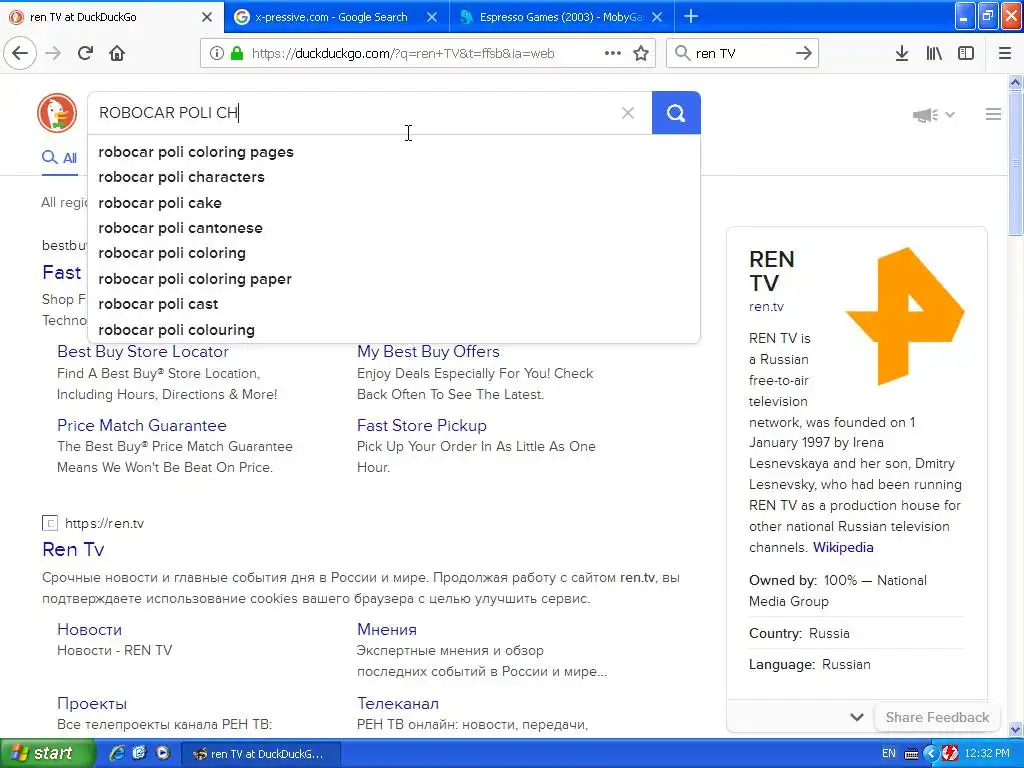Image resolution: width=1024 pixels, height=768 pixels.
Task: Click the orange REN TV logo image
Action: (x=905, y=316)
